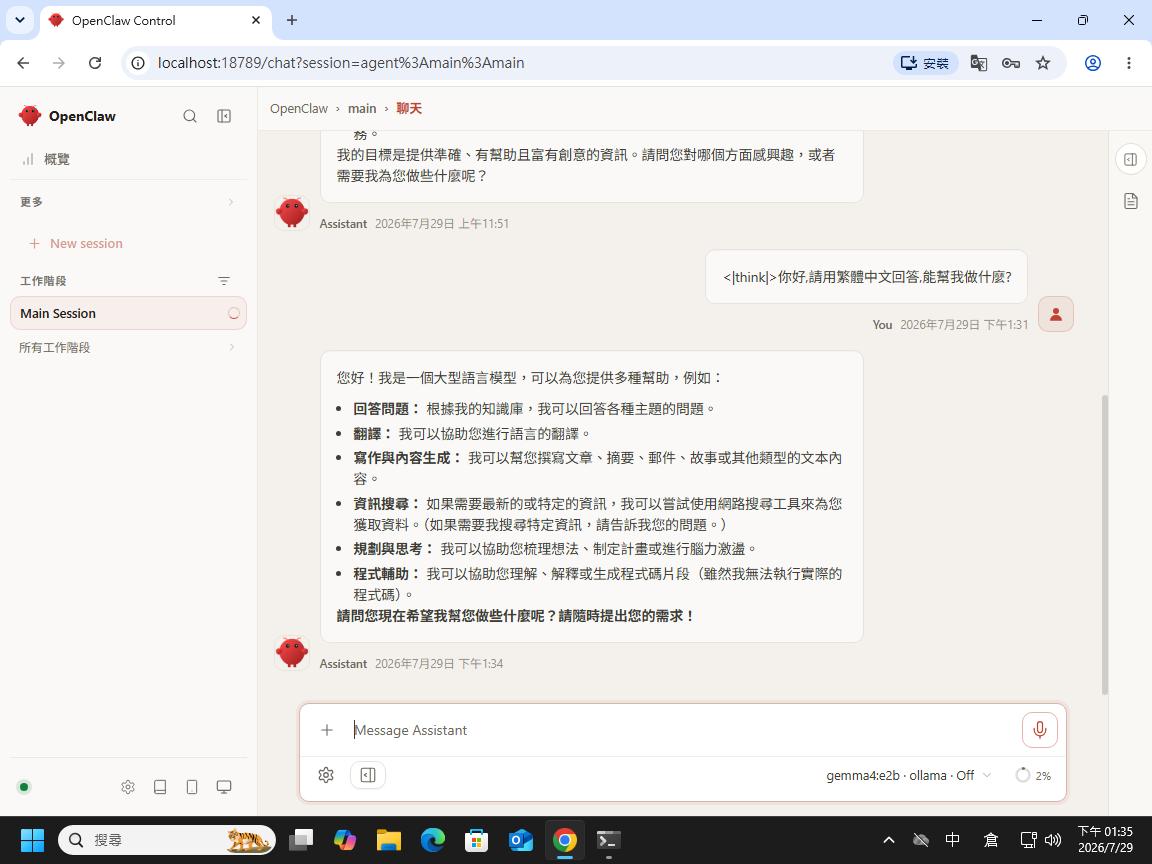Click the 中 input method indicator
Viewport: 1152px width, 864px height.
coord(953,840)
